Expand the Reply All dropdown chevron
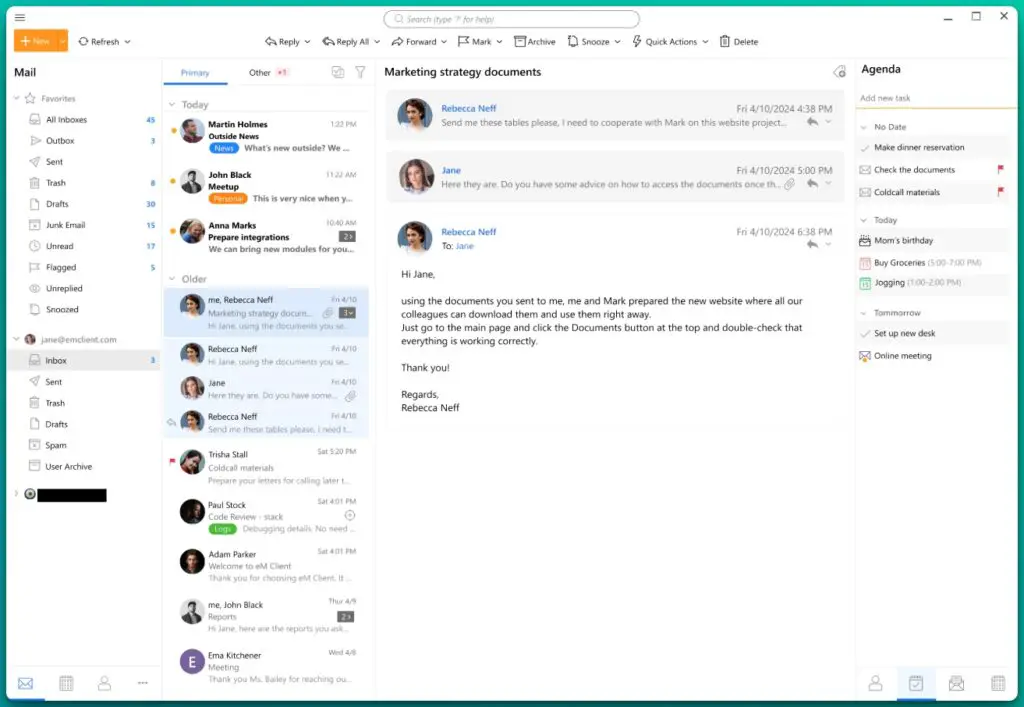This screenshot has height=707, width=1024. (379, 41)
